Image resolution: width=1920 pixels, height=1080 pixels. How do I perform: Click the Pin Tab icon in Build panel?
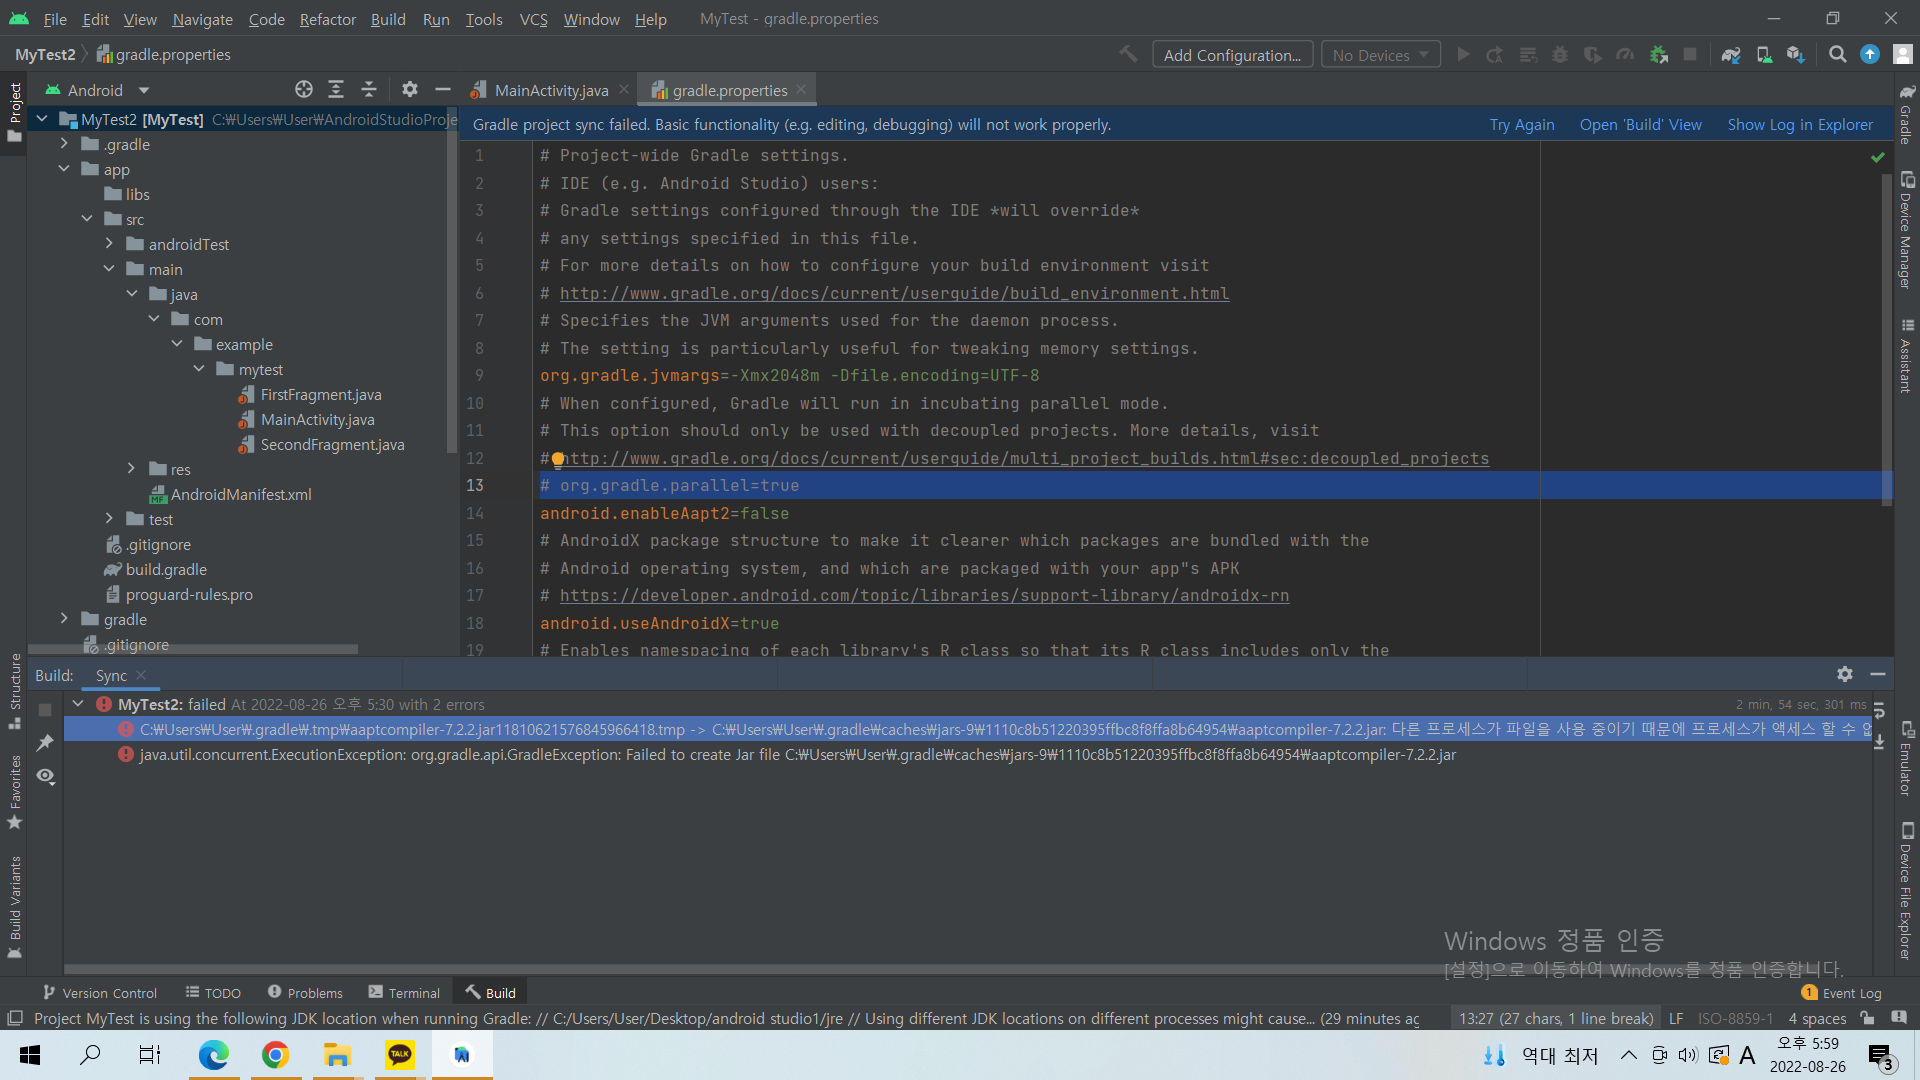click(x=45, y=743)
